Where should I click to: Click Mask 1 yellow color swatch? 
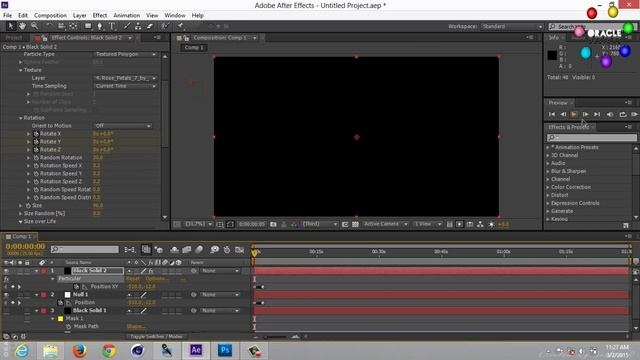coord(60,319)
